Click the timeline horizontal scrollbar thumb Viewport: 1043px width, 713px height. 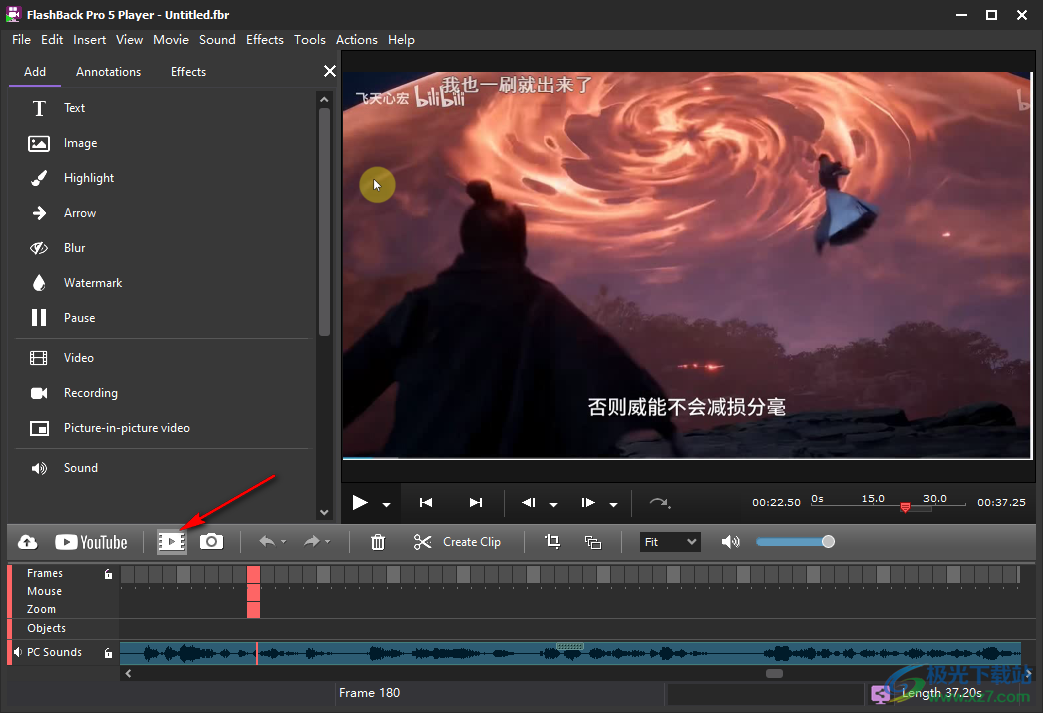point(774,674)
